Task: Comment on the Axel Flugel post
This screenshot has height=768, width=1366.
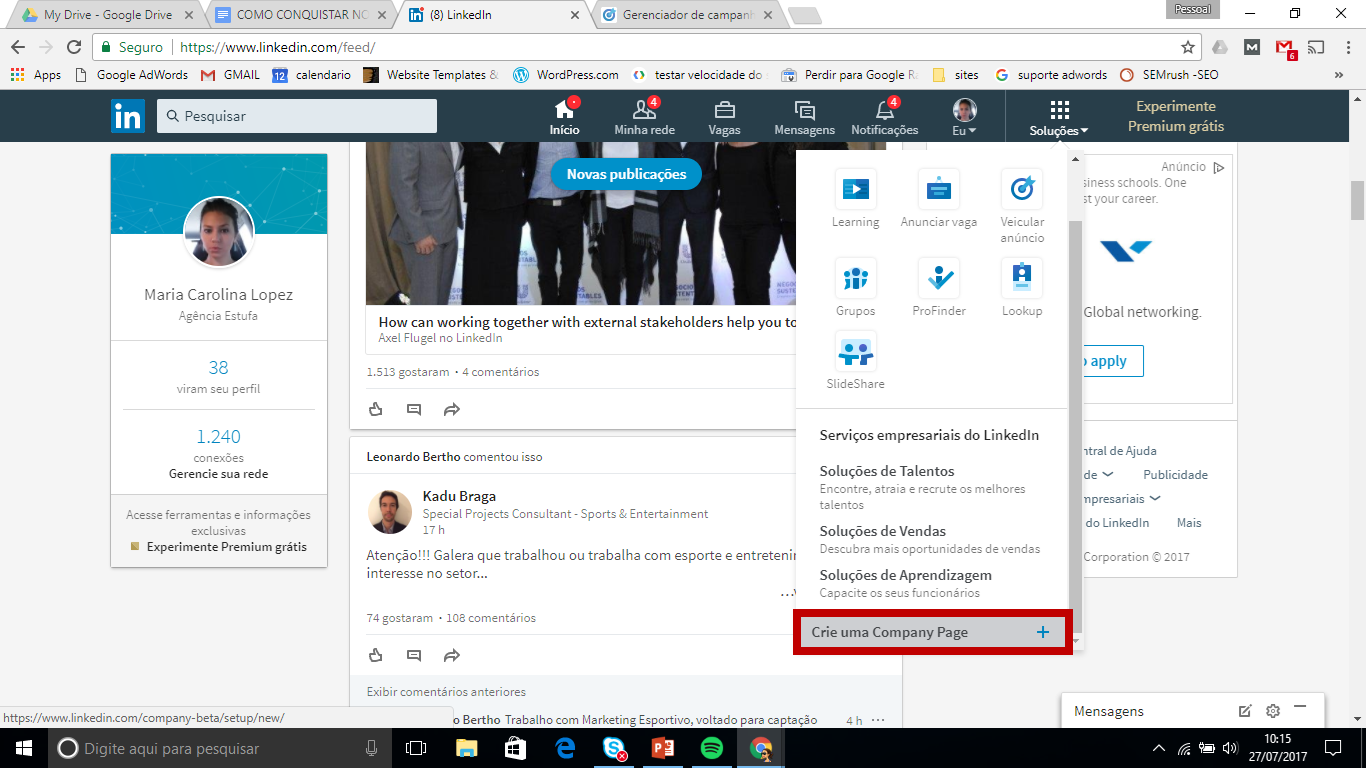Action: (x=414, y=409)
